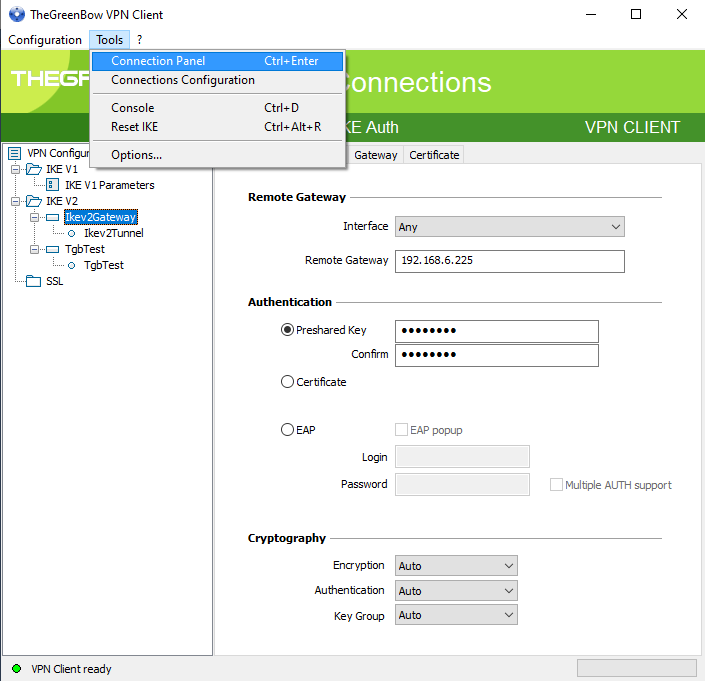Choose Connection Panel menu item

(218, 61)
